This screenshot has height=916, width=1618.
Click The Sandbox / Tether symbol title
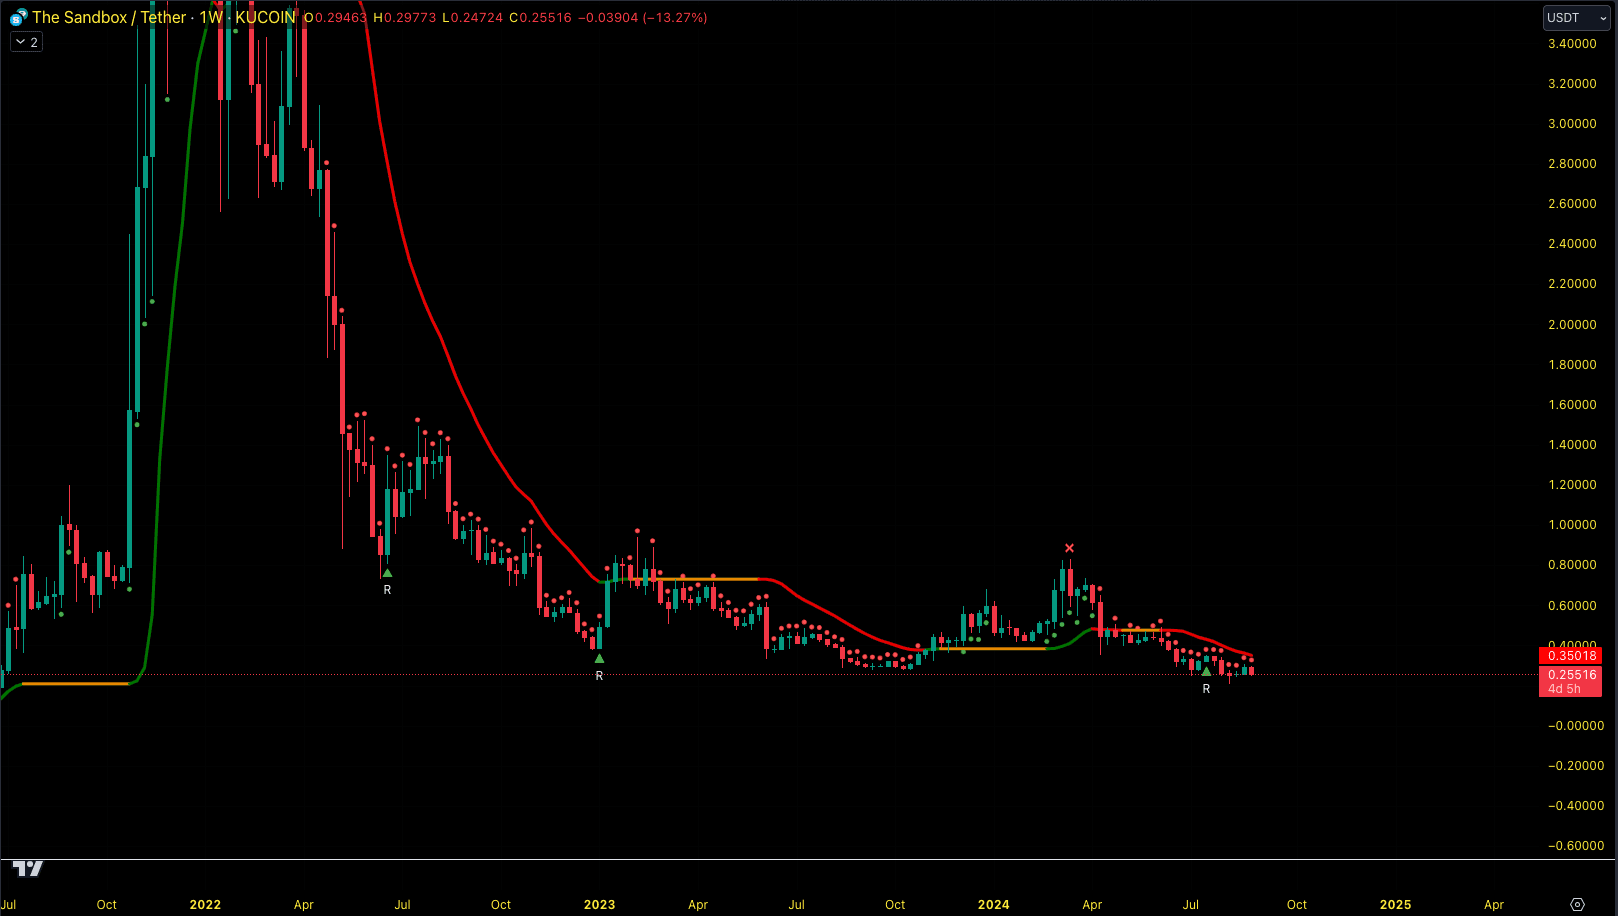(109, 17)
